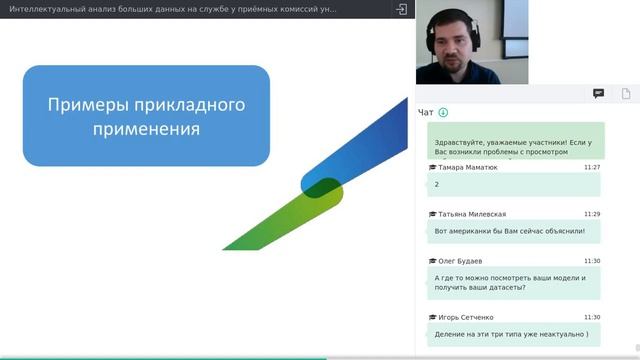The height and width of the screenshot is (360, 640).
Task: Open the chat tab icon
Action: (598, 93)
